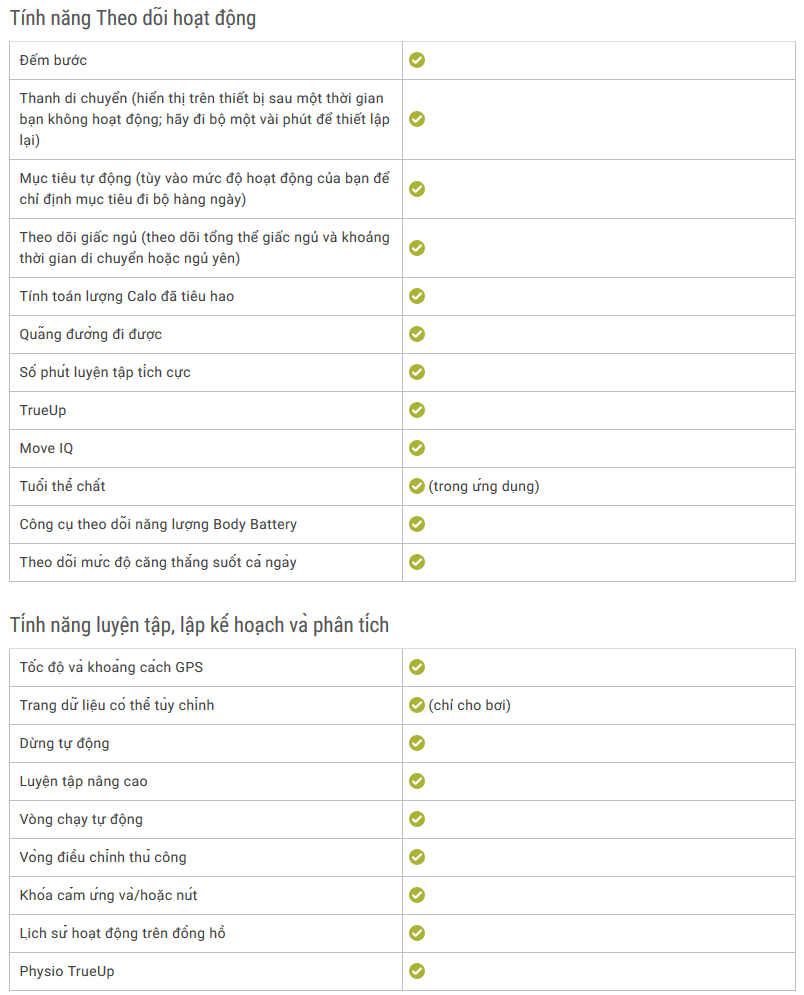
Task: Click the checkmark icon for Đếm bước
Action: (417, 60)
